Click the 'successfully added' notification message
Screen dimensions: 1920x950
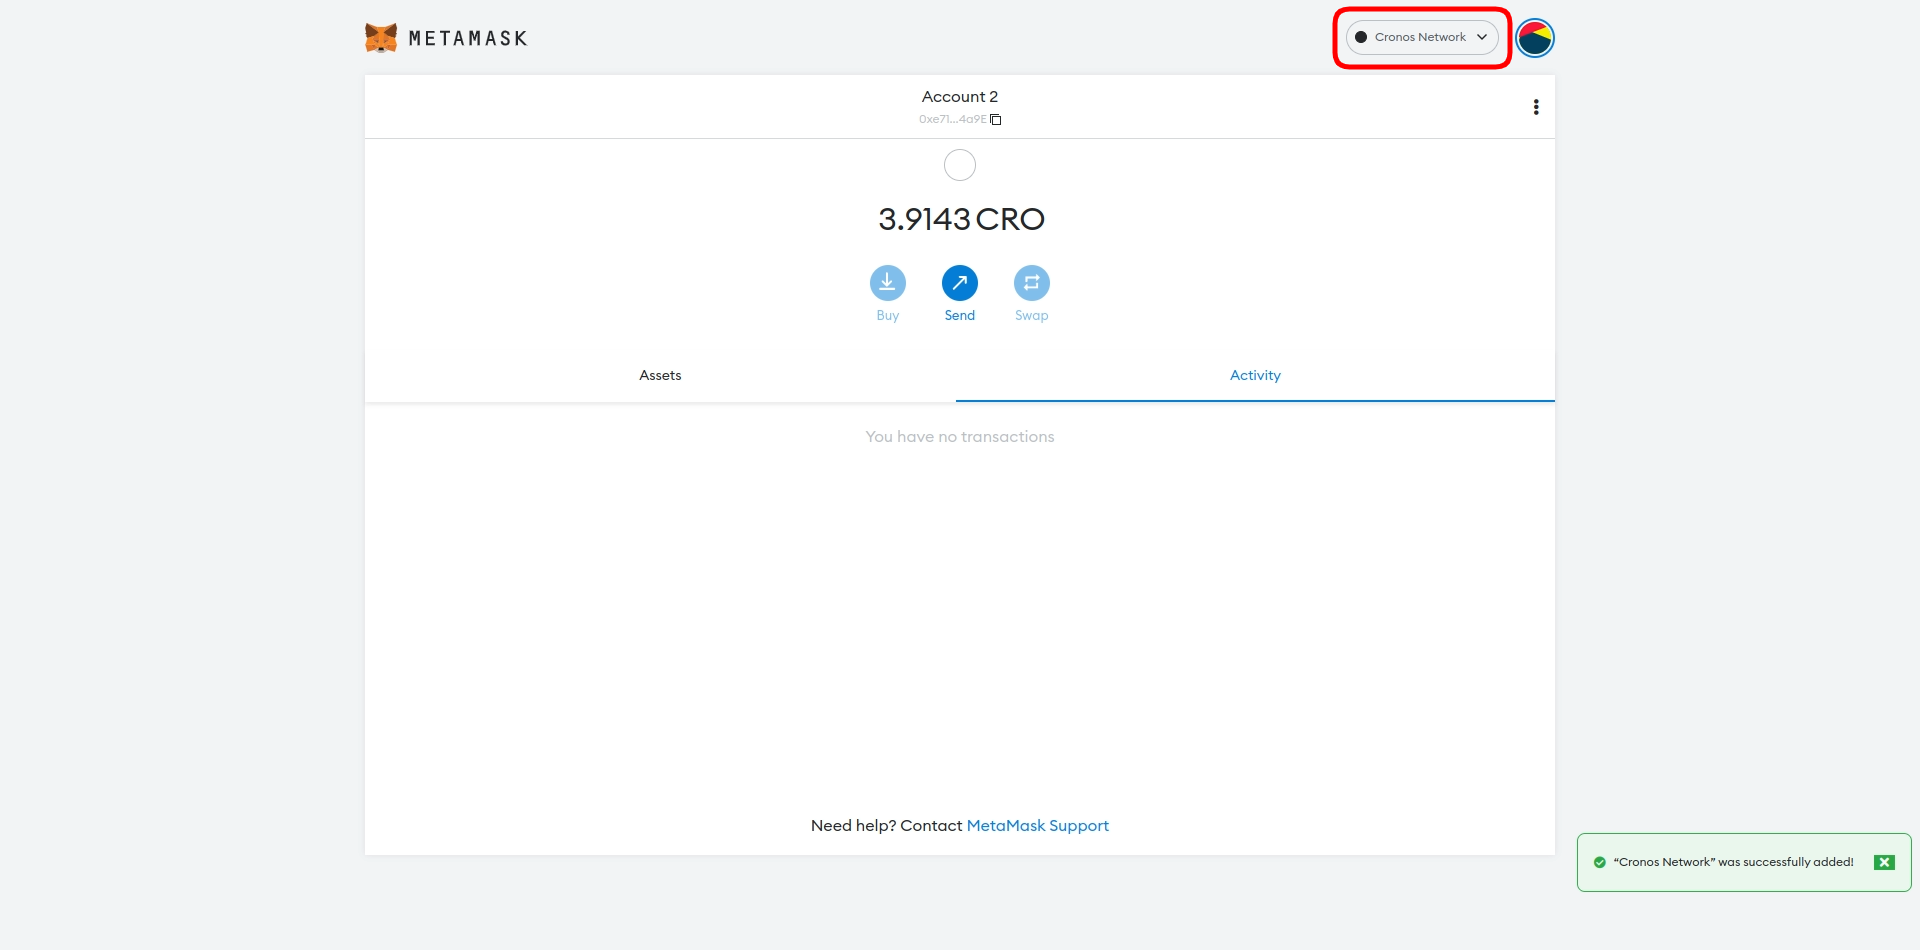click(1733, 862)
